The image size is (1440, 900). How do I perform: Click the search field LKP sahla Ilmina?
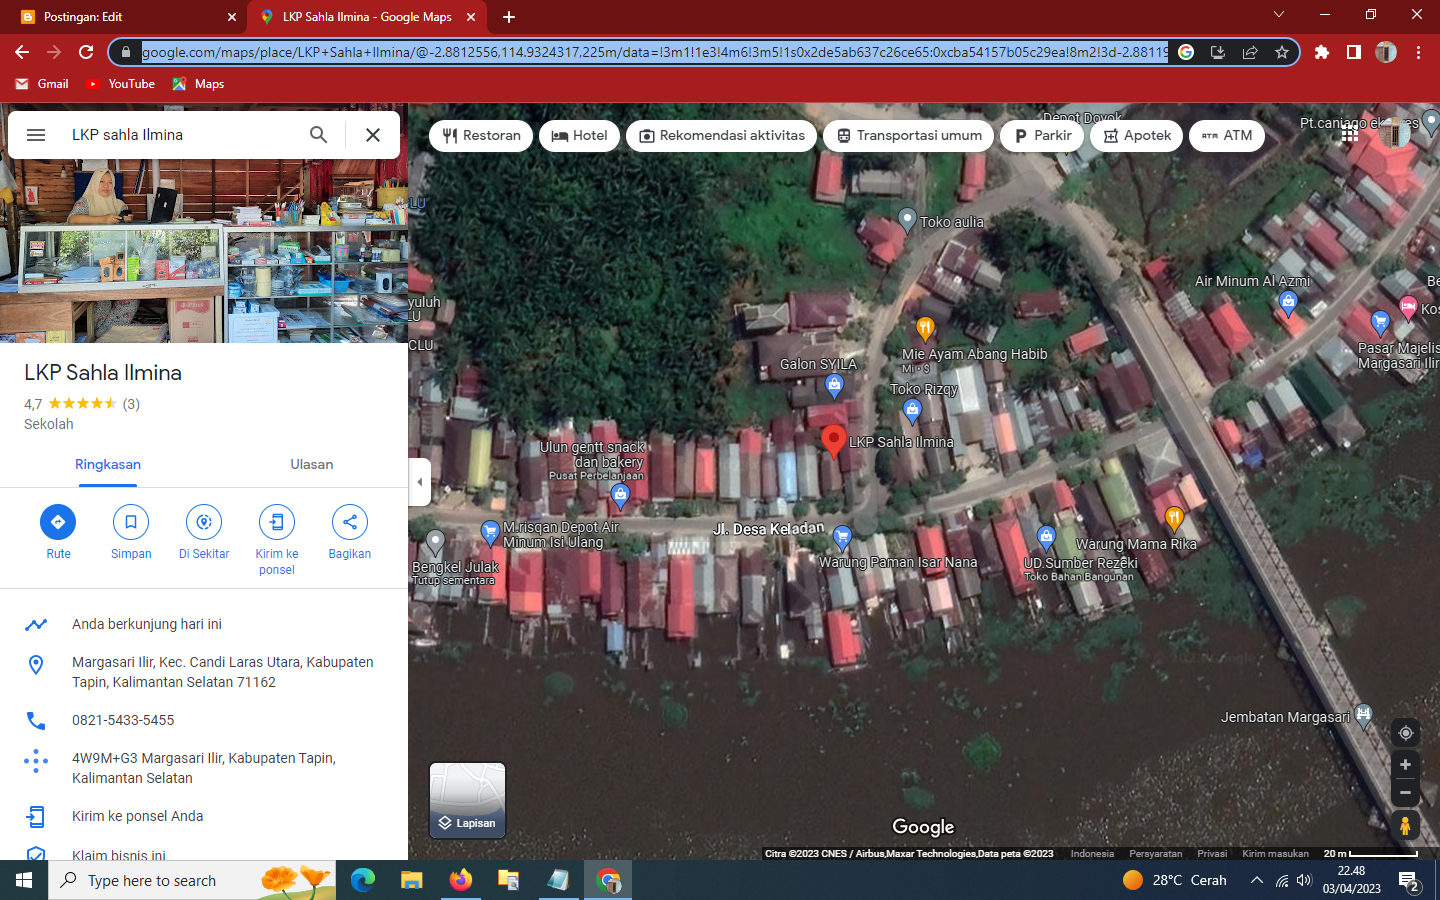pyautogui.click(x=180, y=135)
